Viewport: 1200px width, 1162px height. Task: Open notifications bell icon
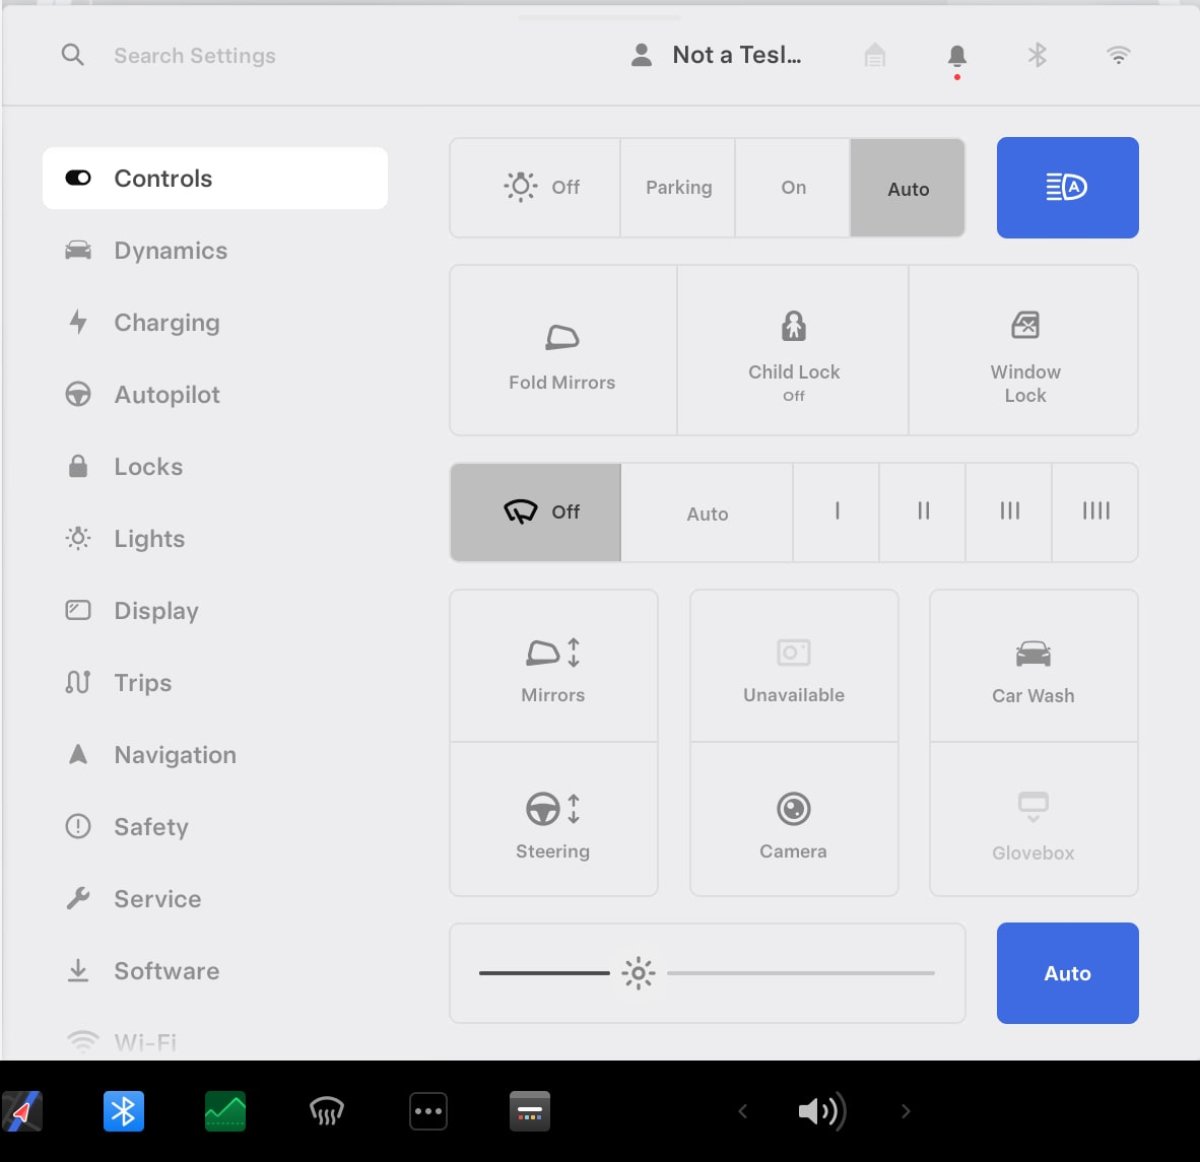pyautogui.click(x=957, y=56)
